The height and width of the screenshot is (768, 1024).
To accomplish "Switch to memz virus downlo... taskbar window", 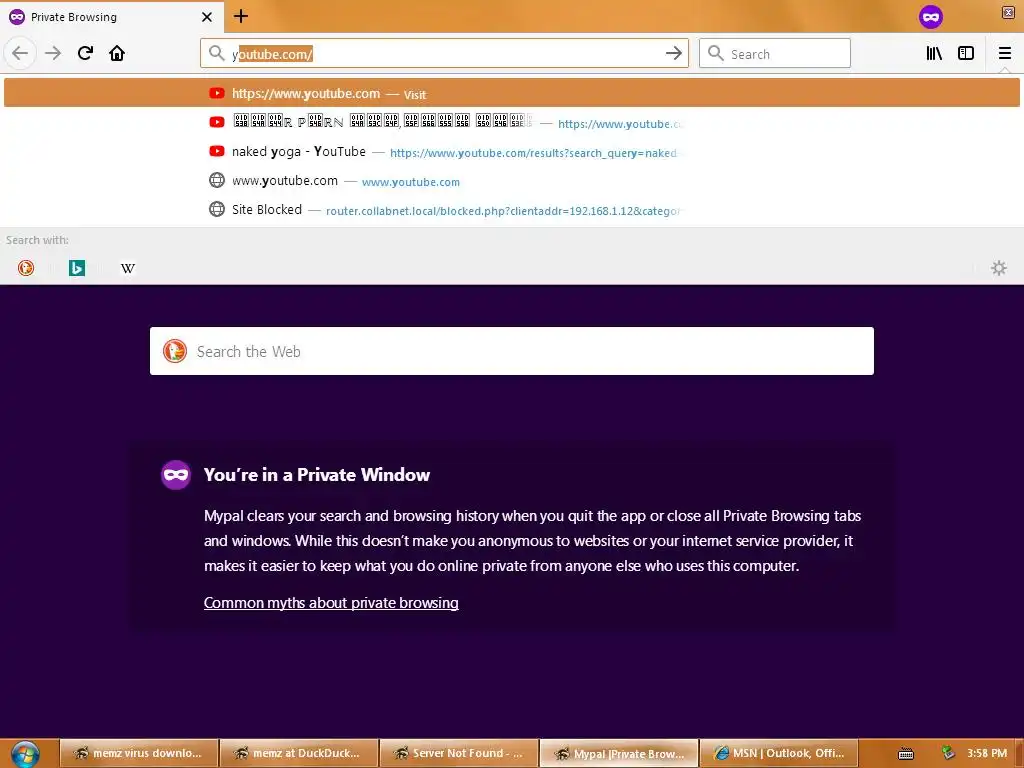I will (138, 753).
